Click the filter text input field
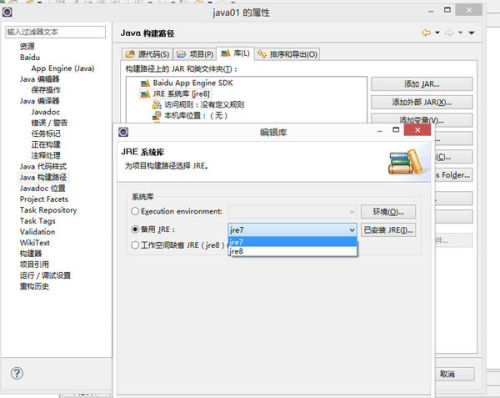Image resolution: width=500 pixels, height=398 pixels. [55, 32]
